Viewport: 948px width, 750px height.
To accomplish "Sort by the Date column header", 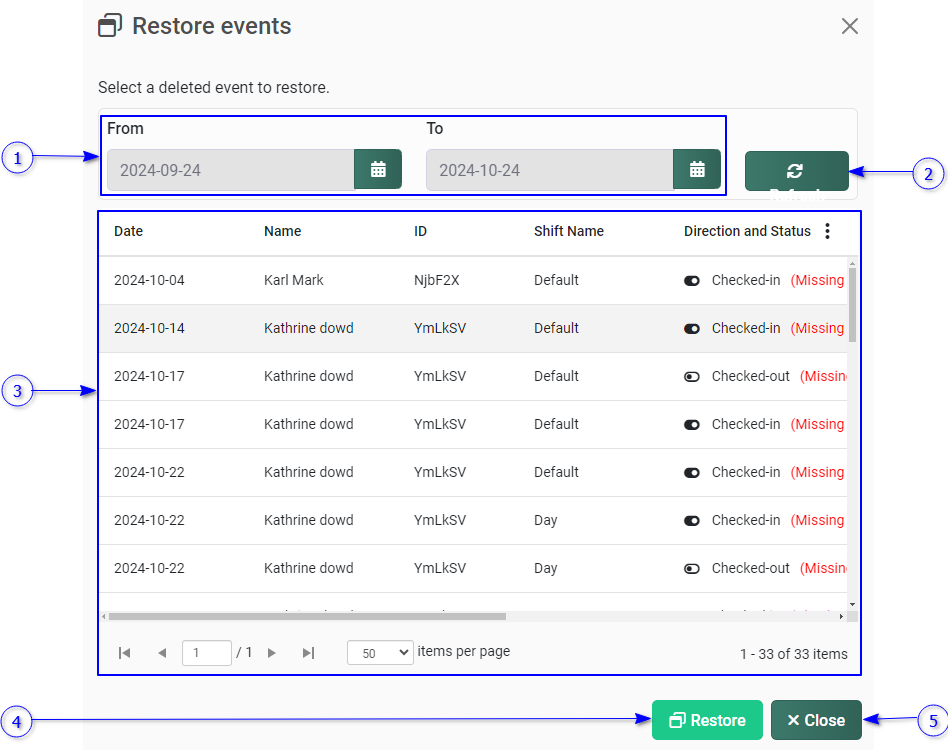I will tap(128, 231).
